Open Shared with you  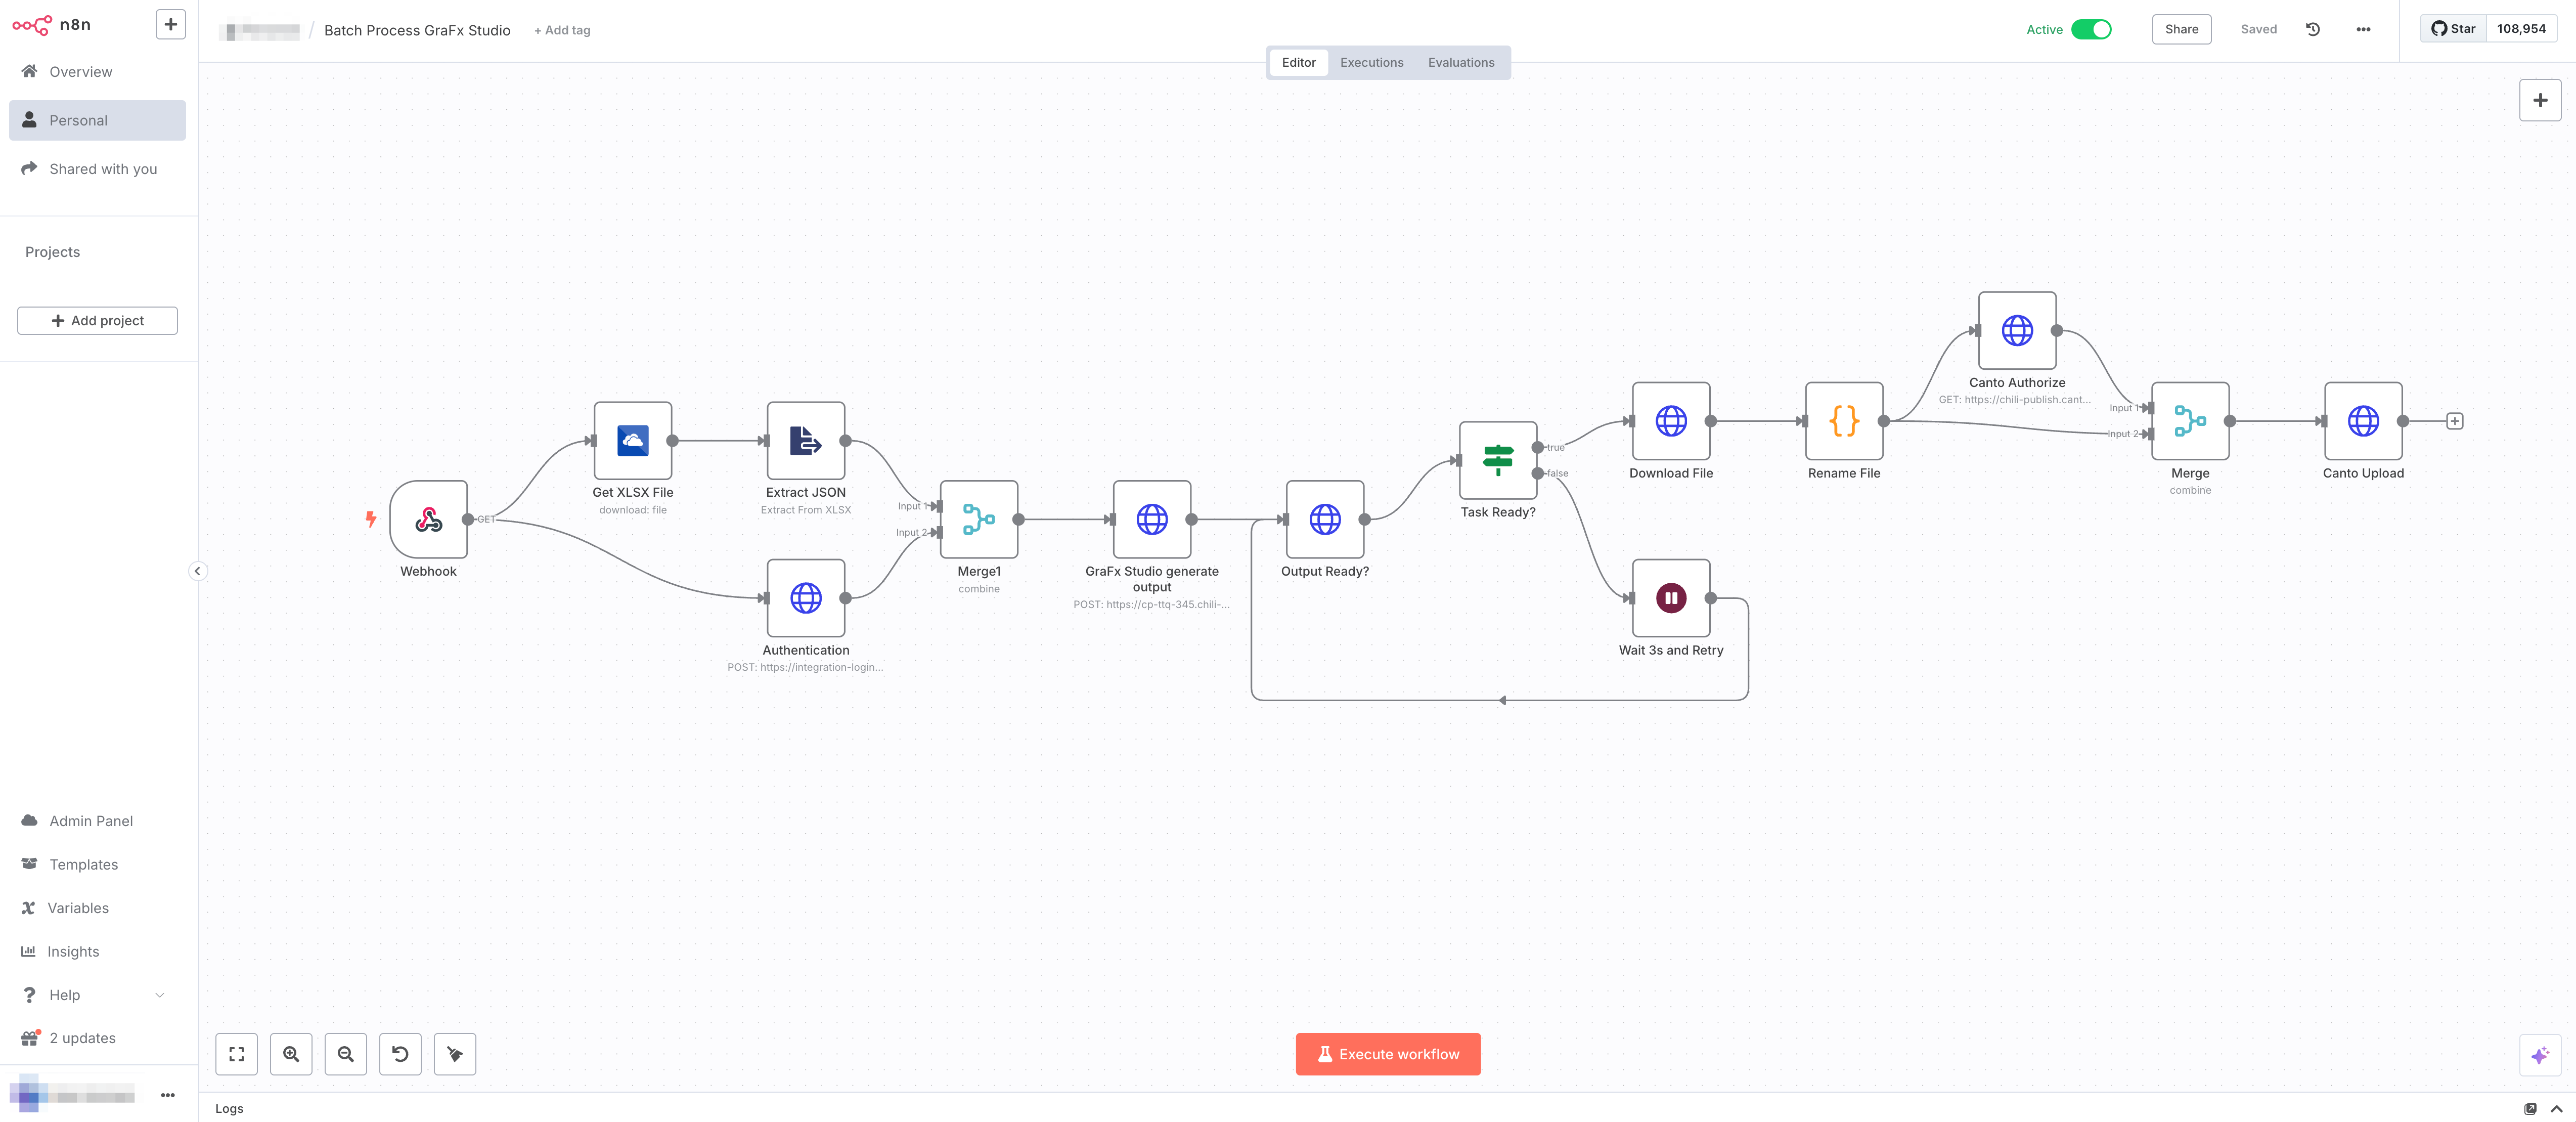click(97, 169)
